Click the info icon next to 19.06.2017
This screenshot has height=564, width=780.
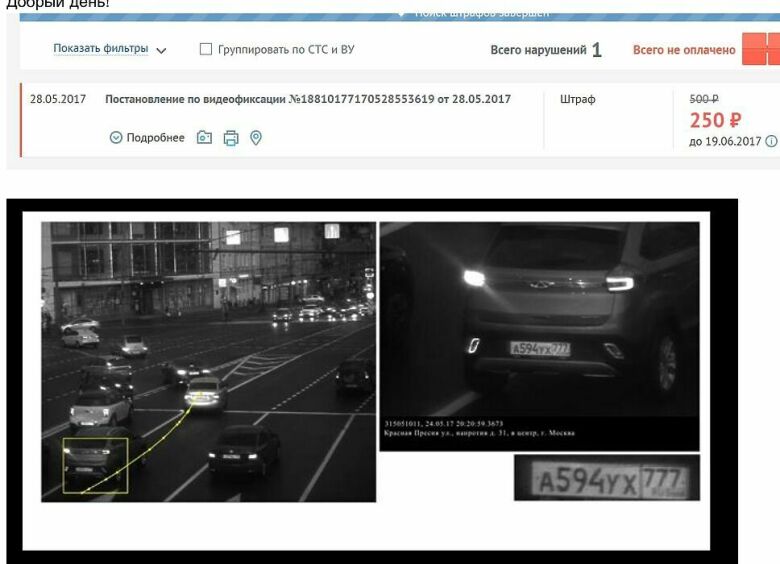(771, 141)
